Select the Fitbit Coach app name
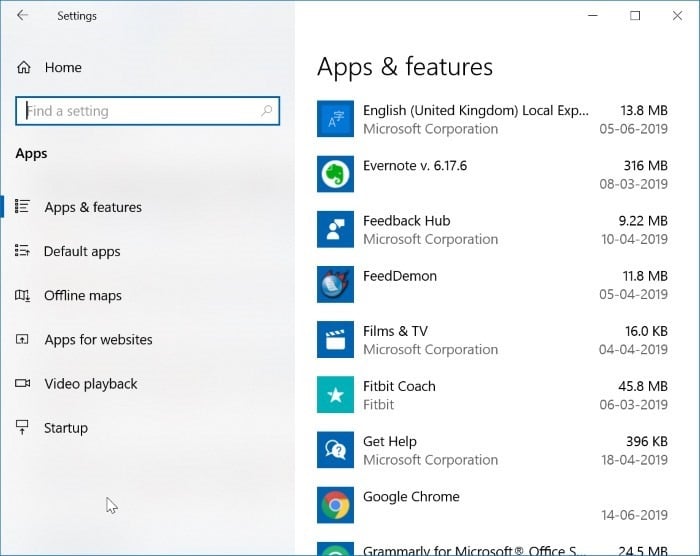 tap(399, 386)
